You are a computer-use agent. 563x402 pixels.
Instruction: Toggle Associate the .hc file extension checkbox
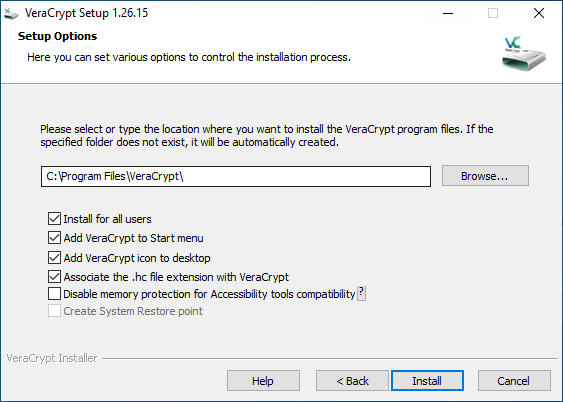click(x=54, y=276)
